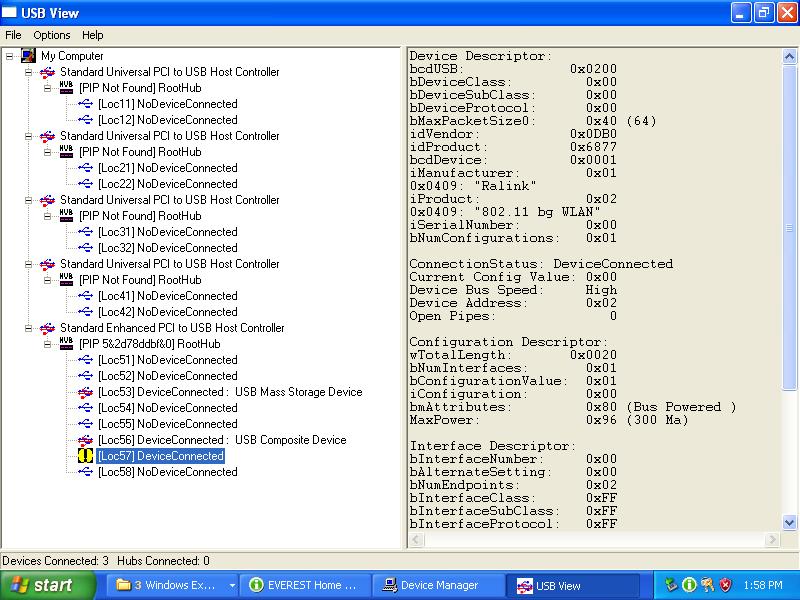Collapse the third Standard Universal Host Controller

[x=29, y=200]
